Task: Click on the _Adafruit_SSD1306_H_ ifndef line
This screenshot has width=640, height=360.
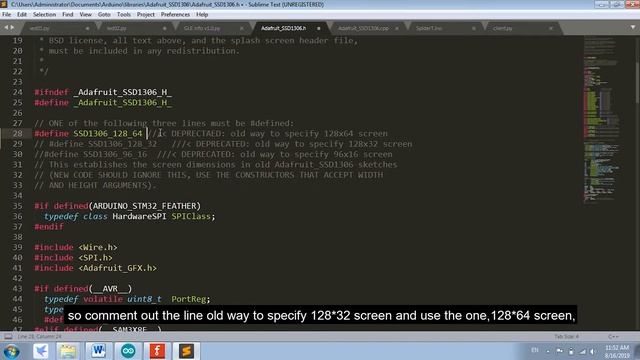Action: point(103,92)
